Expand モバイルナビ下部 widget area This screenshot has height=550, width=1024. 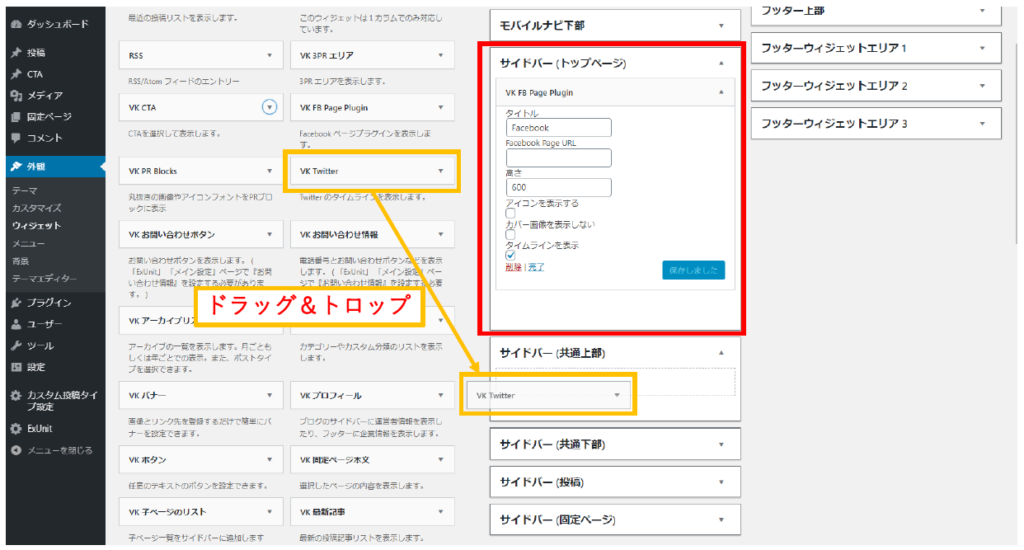(x=722, y=26)
